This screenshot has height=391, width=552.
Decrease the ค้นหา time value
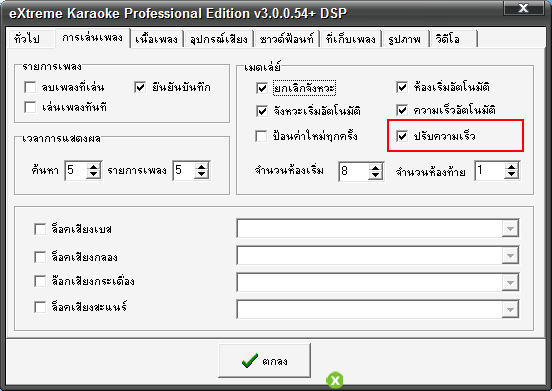click(94, 175)
